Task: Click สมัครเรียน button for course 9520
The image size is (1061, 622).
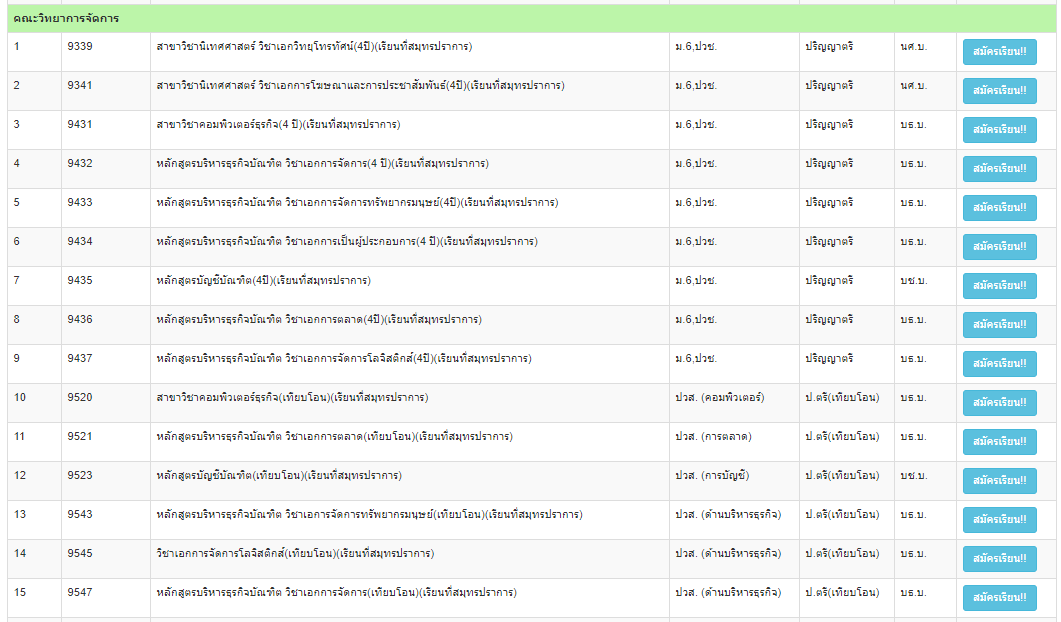Action: [999, 403]
